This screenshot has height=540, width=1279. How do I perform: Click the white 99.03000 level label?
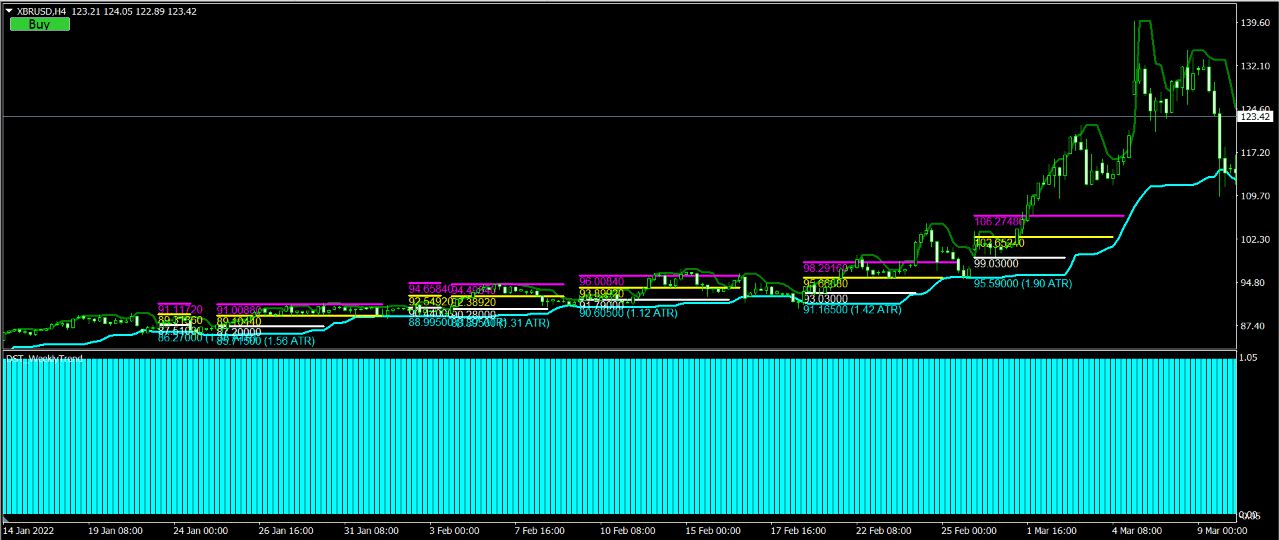[x=996, y=263]
